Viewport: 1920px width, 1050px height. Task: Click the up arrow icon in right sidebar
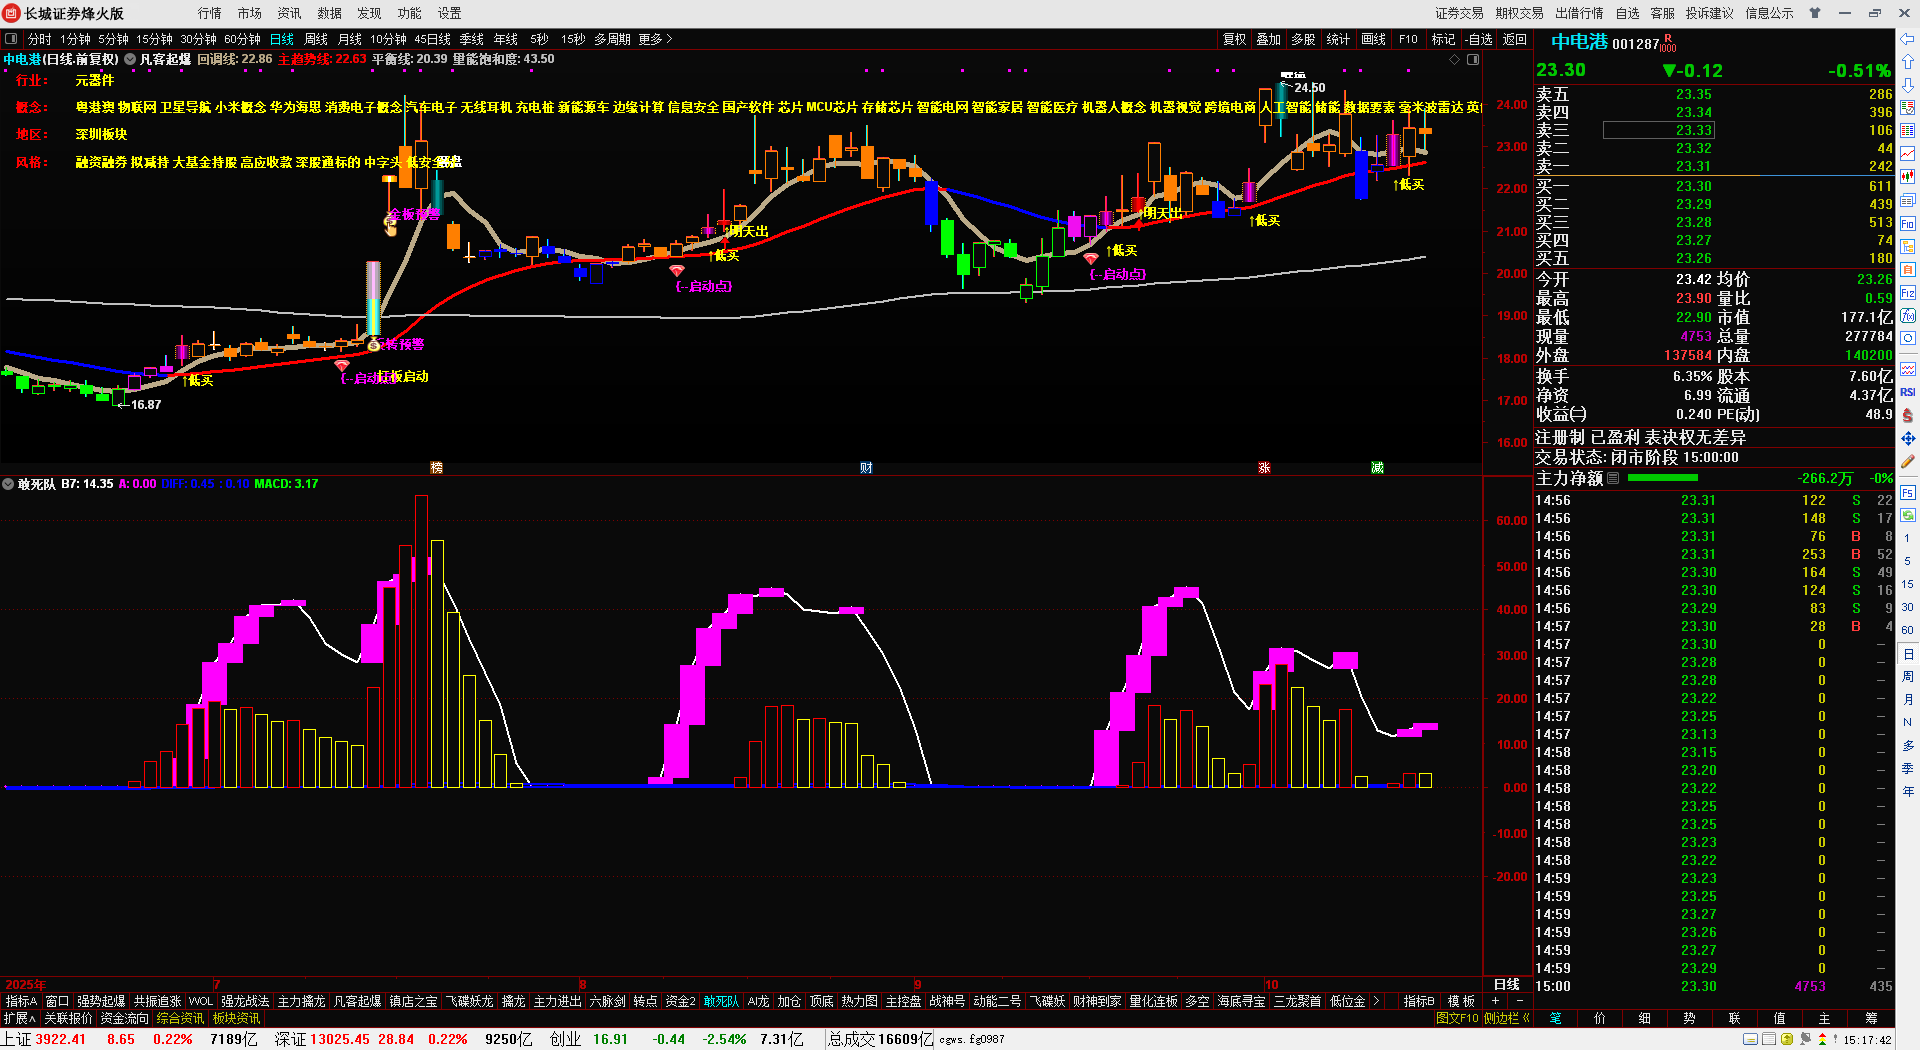pyautogui.click(x=1908, y=62)
